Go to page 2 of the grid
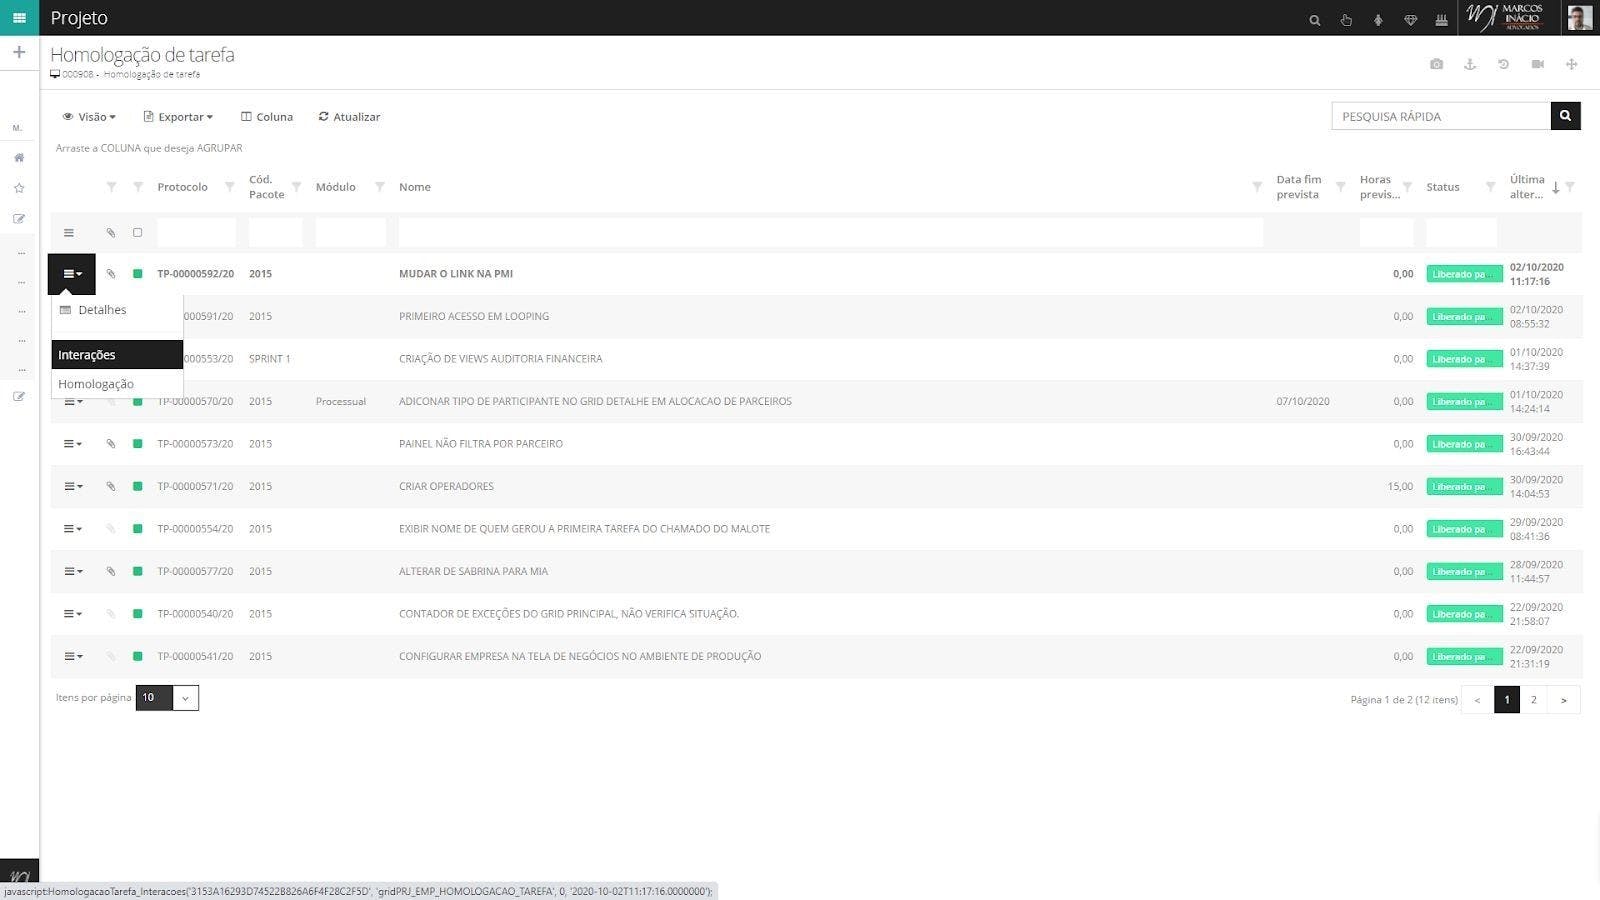 (1533, 700)
